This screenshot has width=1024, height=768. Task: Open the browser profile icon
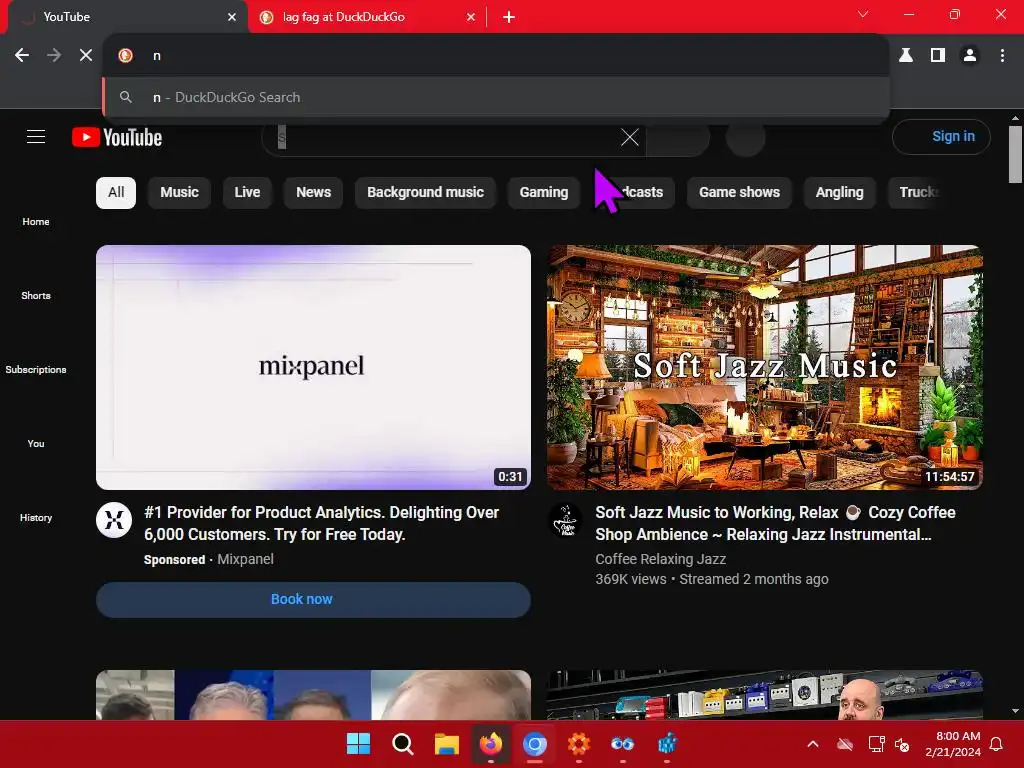tap(970, 56)
